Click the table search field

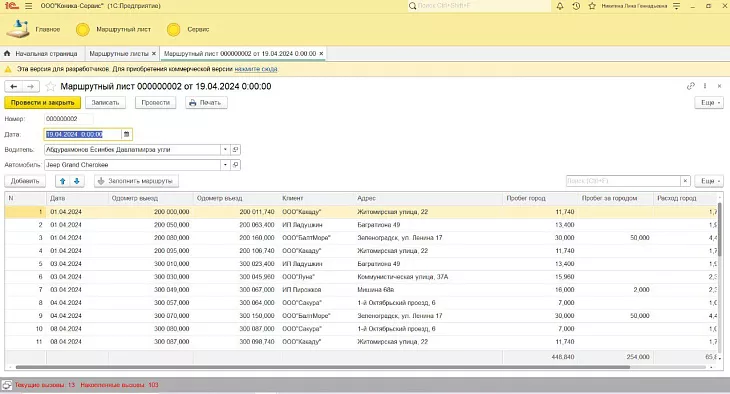(x=623, y=181)
